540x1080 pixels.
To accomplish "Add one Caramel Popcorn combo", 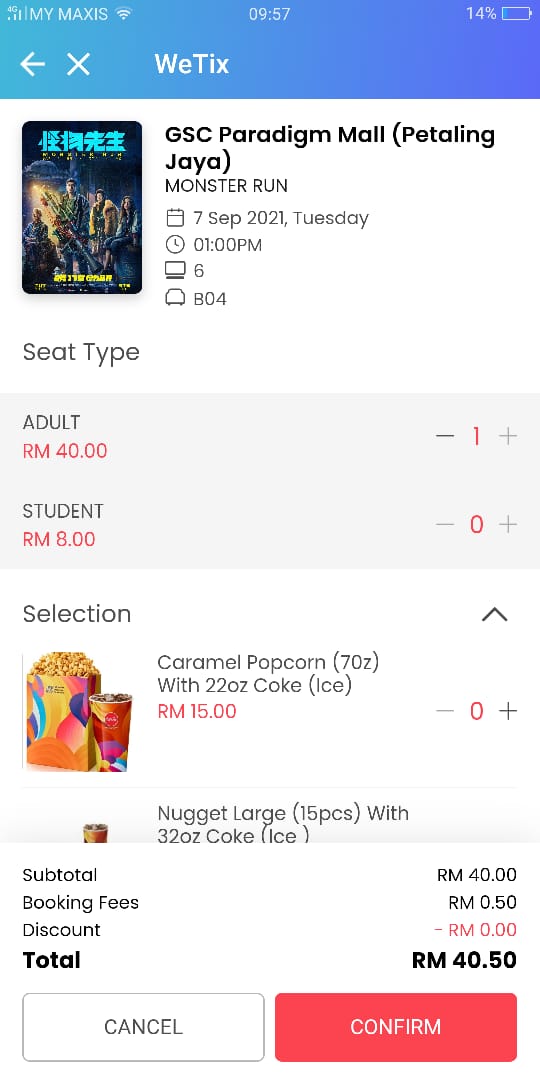I will pyautogui.click(x=508, y=712).
